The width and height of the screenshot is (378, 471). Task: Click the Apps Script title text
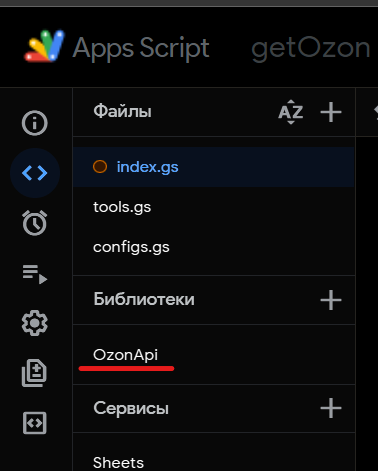pos(141,49)
